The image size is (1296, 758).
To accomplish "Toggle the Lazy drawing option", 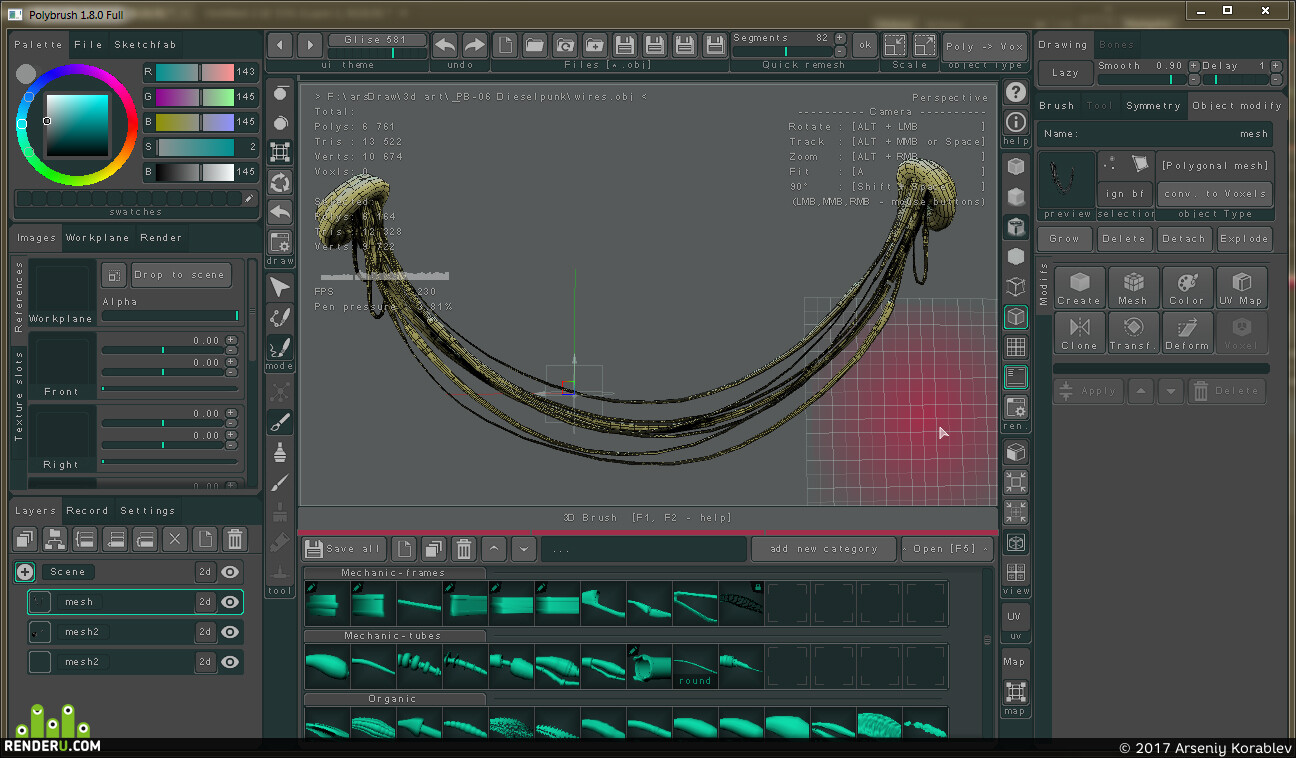I will [1065, 73].
